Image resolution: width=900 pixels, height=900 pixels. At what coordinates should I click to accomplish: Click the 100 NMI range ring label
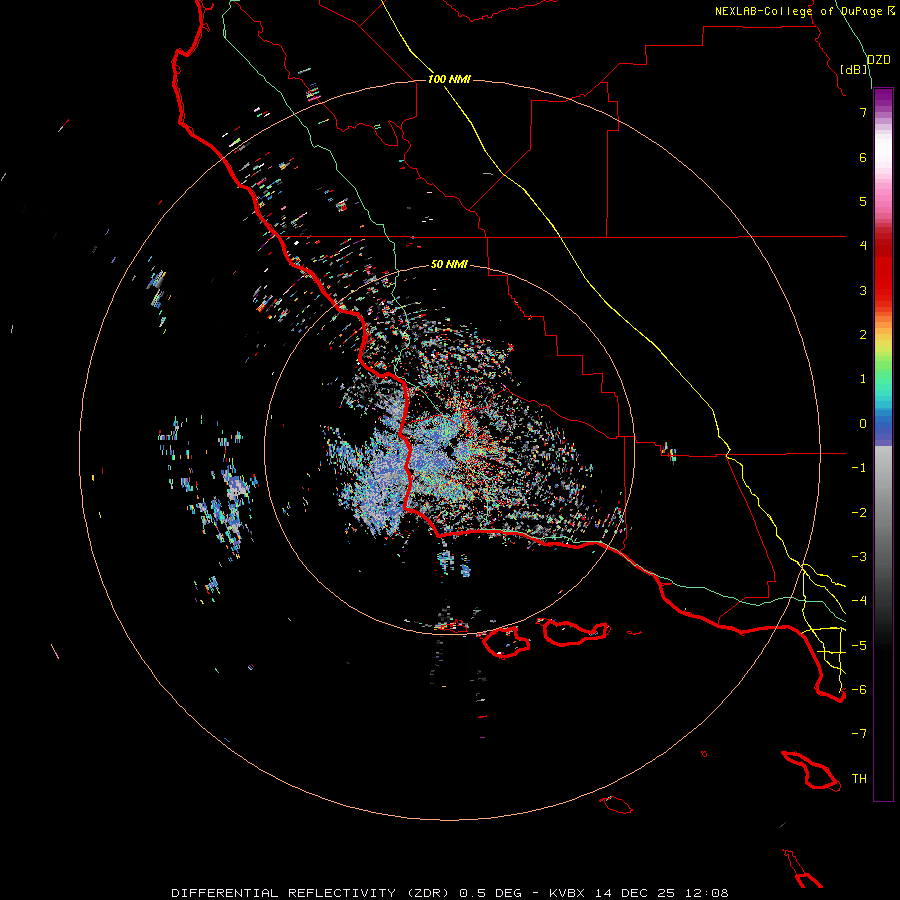[x=449, y=79]
